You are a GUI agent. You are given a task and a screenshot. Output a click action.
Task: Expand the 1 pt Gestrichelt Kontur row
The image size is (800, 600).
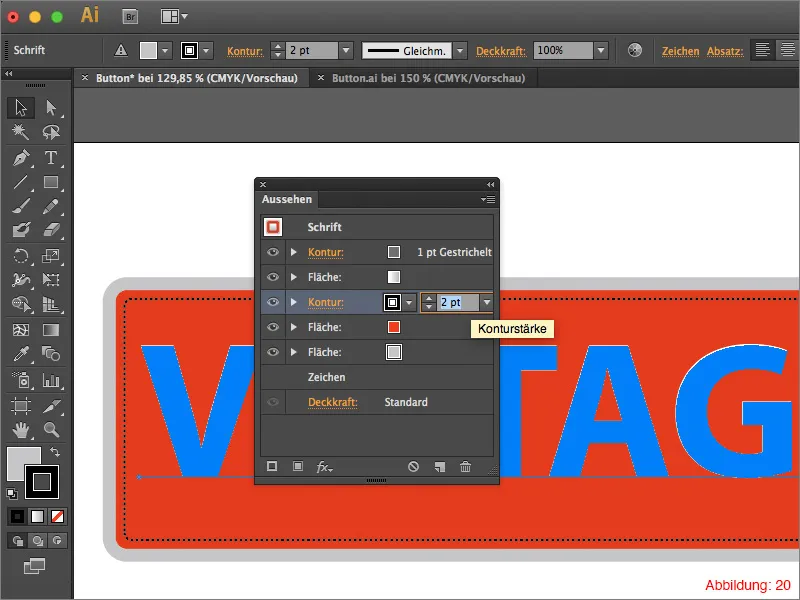click(293, 252)
